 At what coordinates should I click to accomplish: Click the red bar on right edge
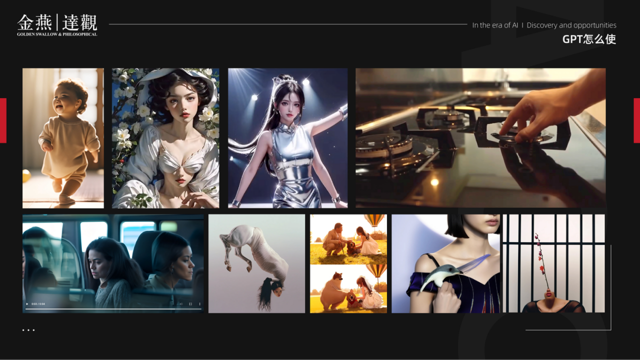point(637,120)
